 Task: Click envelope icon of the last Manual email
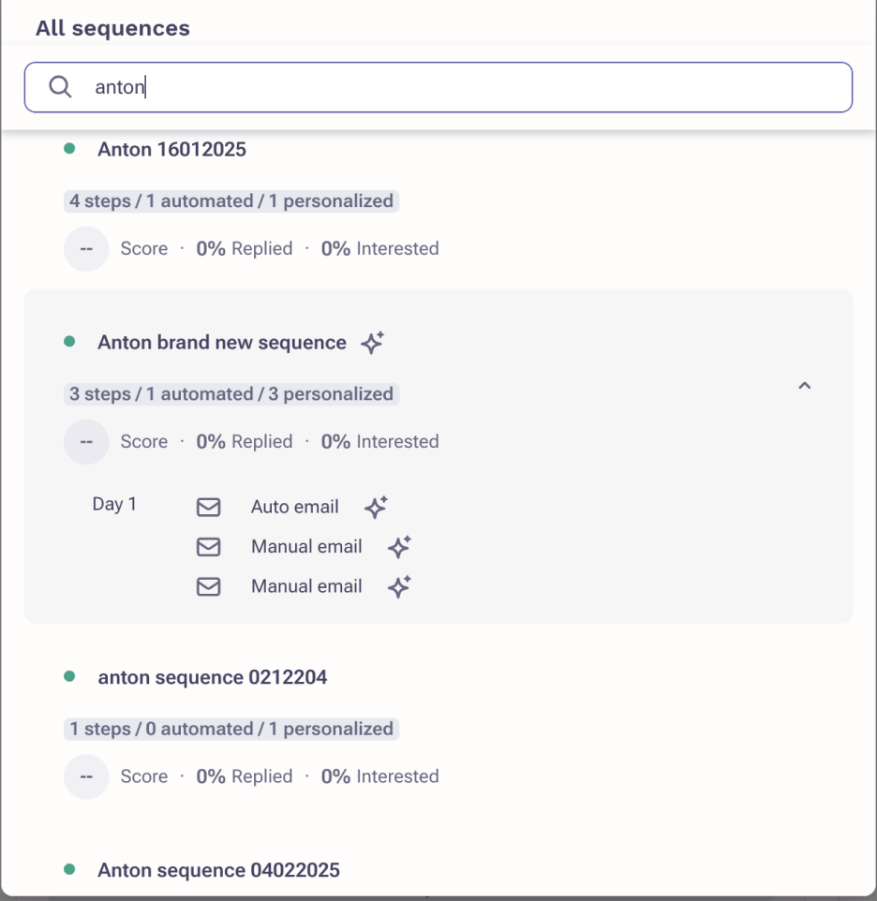[x=209, y=587]
